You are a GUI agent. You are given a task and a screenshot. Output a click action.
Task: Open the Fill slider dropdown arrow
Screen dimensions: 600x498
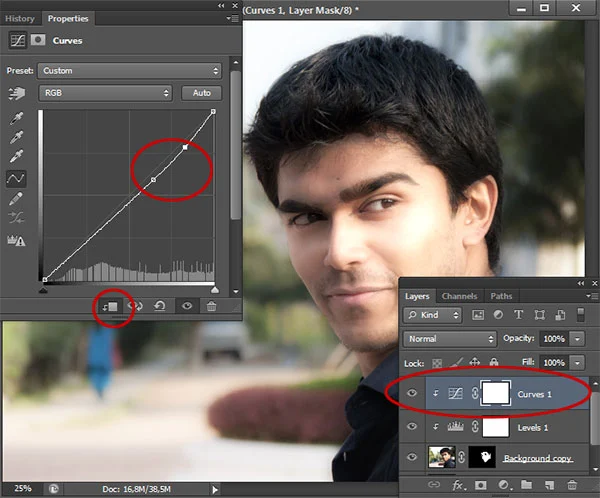[577, 362]
